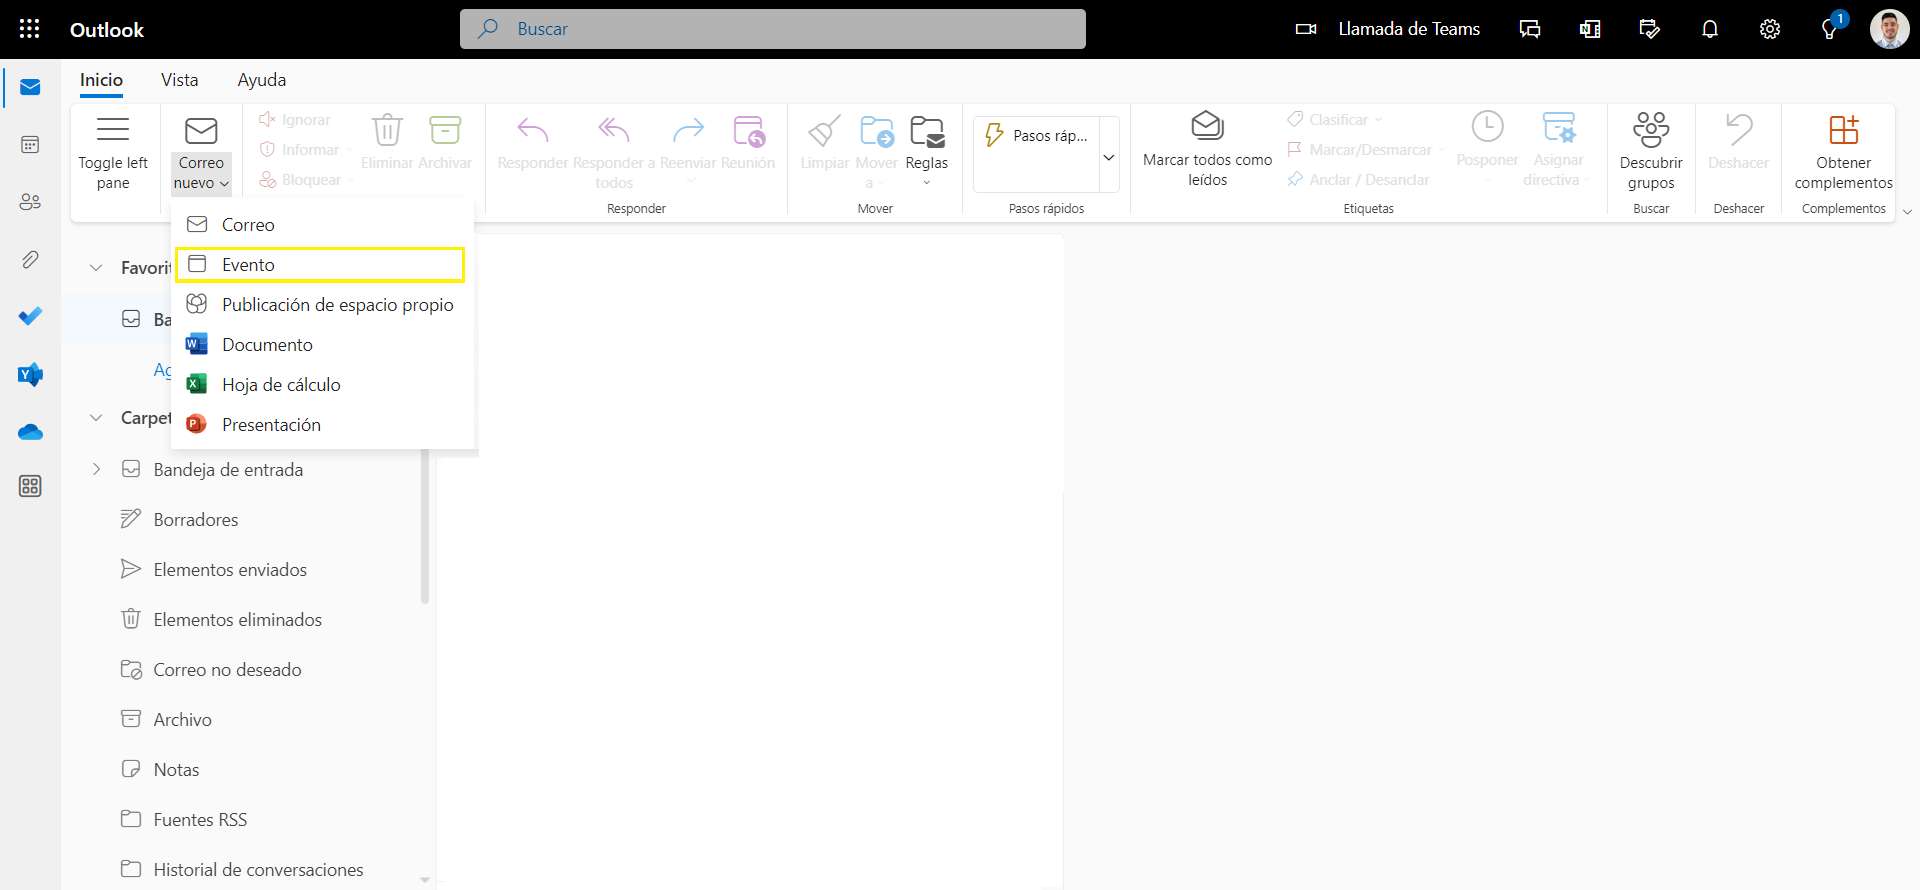Open tips lightbulb icon
Viewport: 1920px width, 890px height.
[x=1830, y=29]
